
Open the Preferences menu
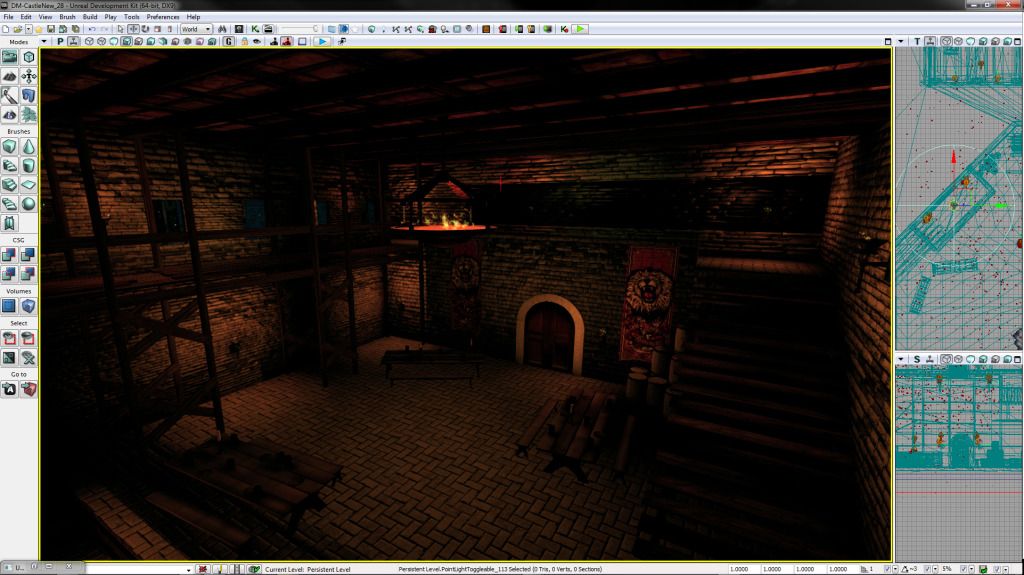pyautogui.click(x=163, y=17)
